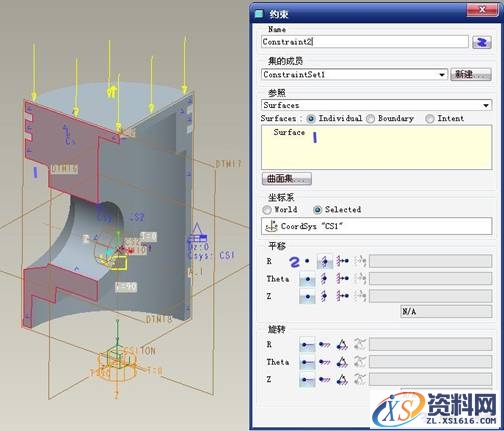Set translation Z as function of coordinates

(360, 296)
